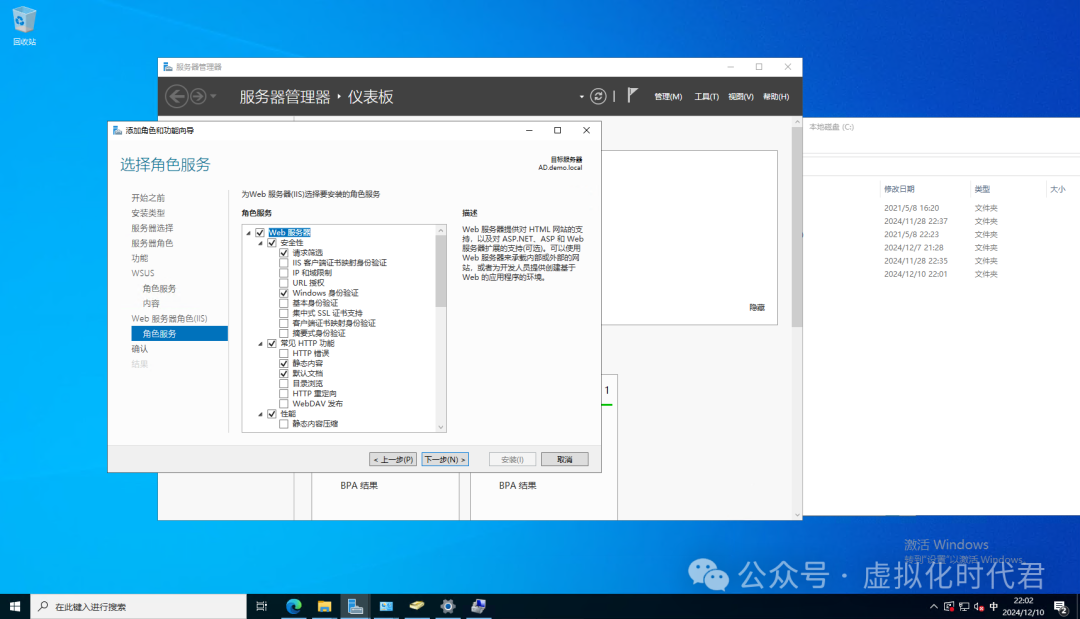Click the Server Manager vertical scrollbar thumb
Viewport: 1080px width, 619px height.
coord(797,227)
